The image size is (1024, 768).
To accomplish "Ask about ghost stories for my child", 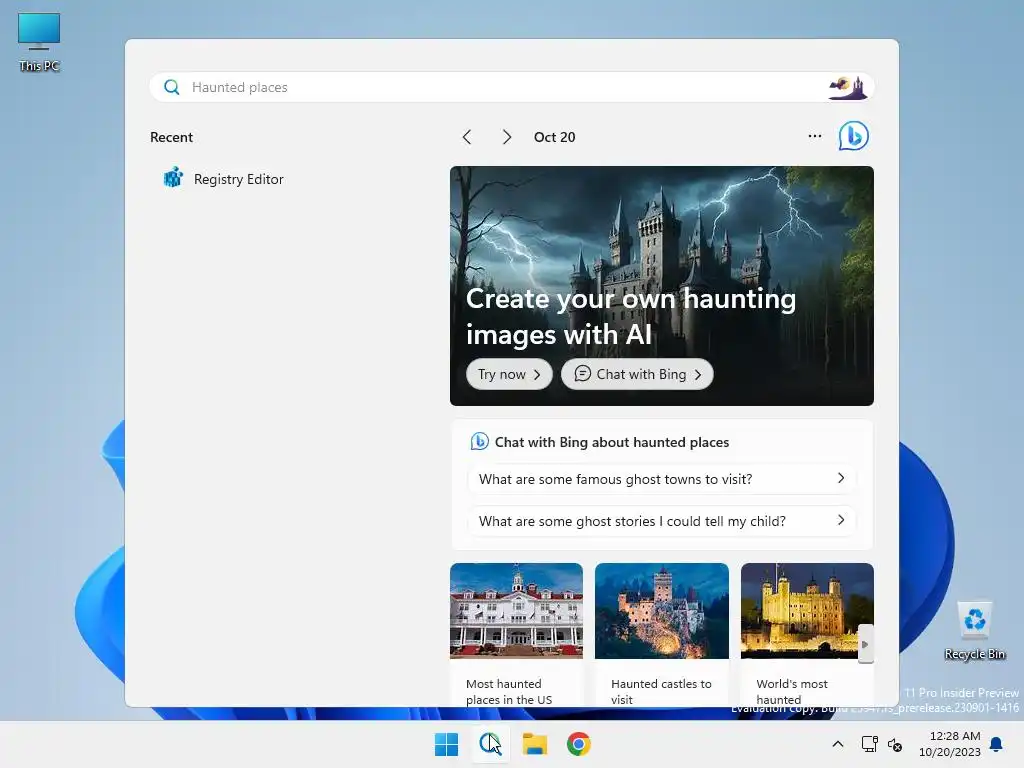I will point(661,521).
